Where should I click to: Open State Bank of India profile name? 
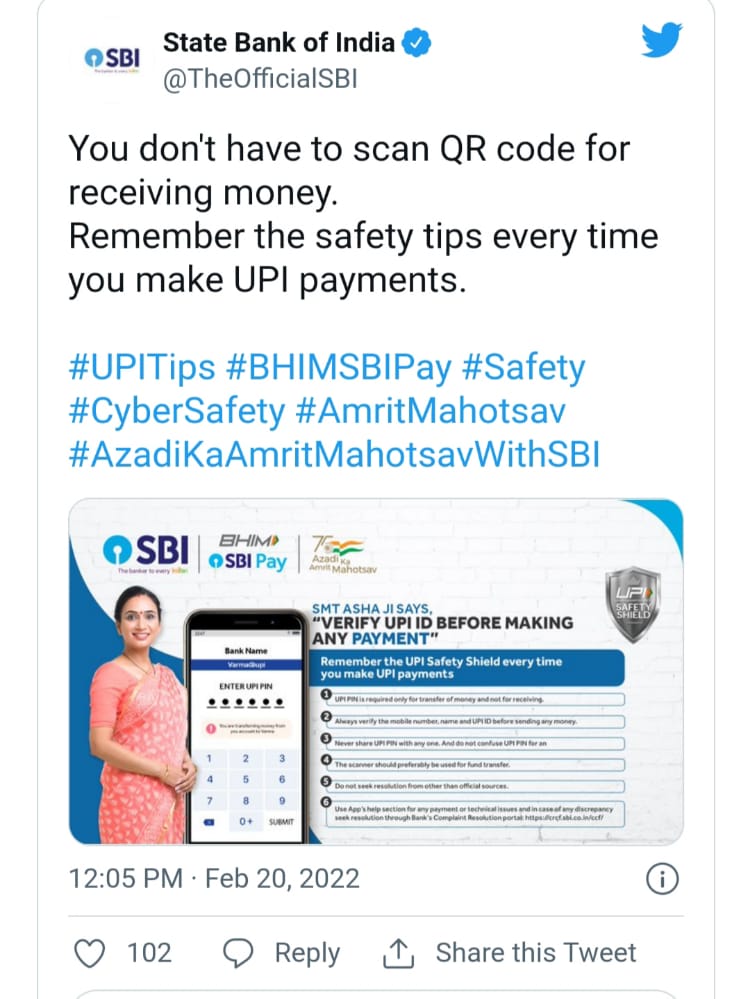point(279,43)
